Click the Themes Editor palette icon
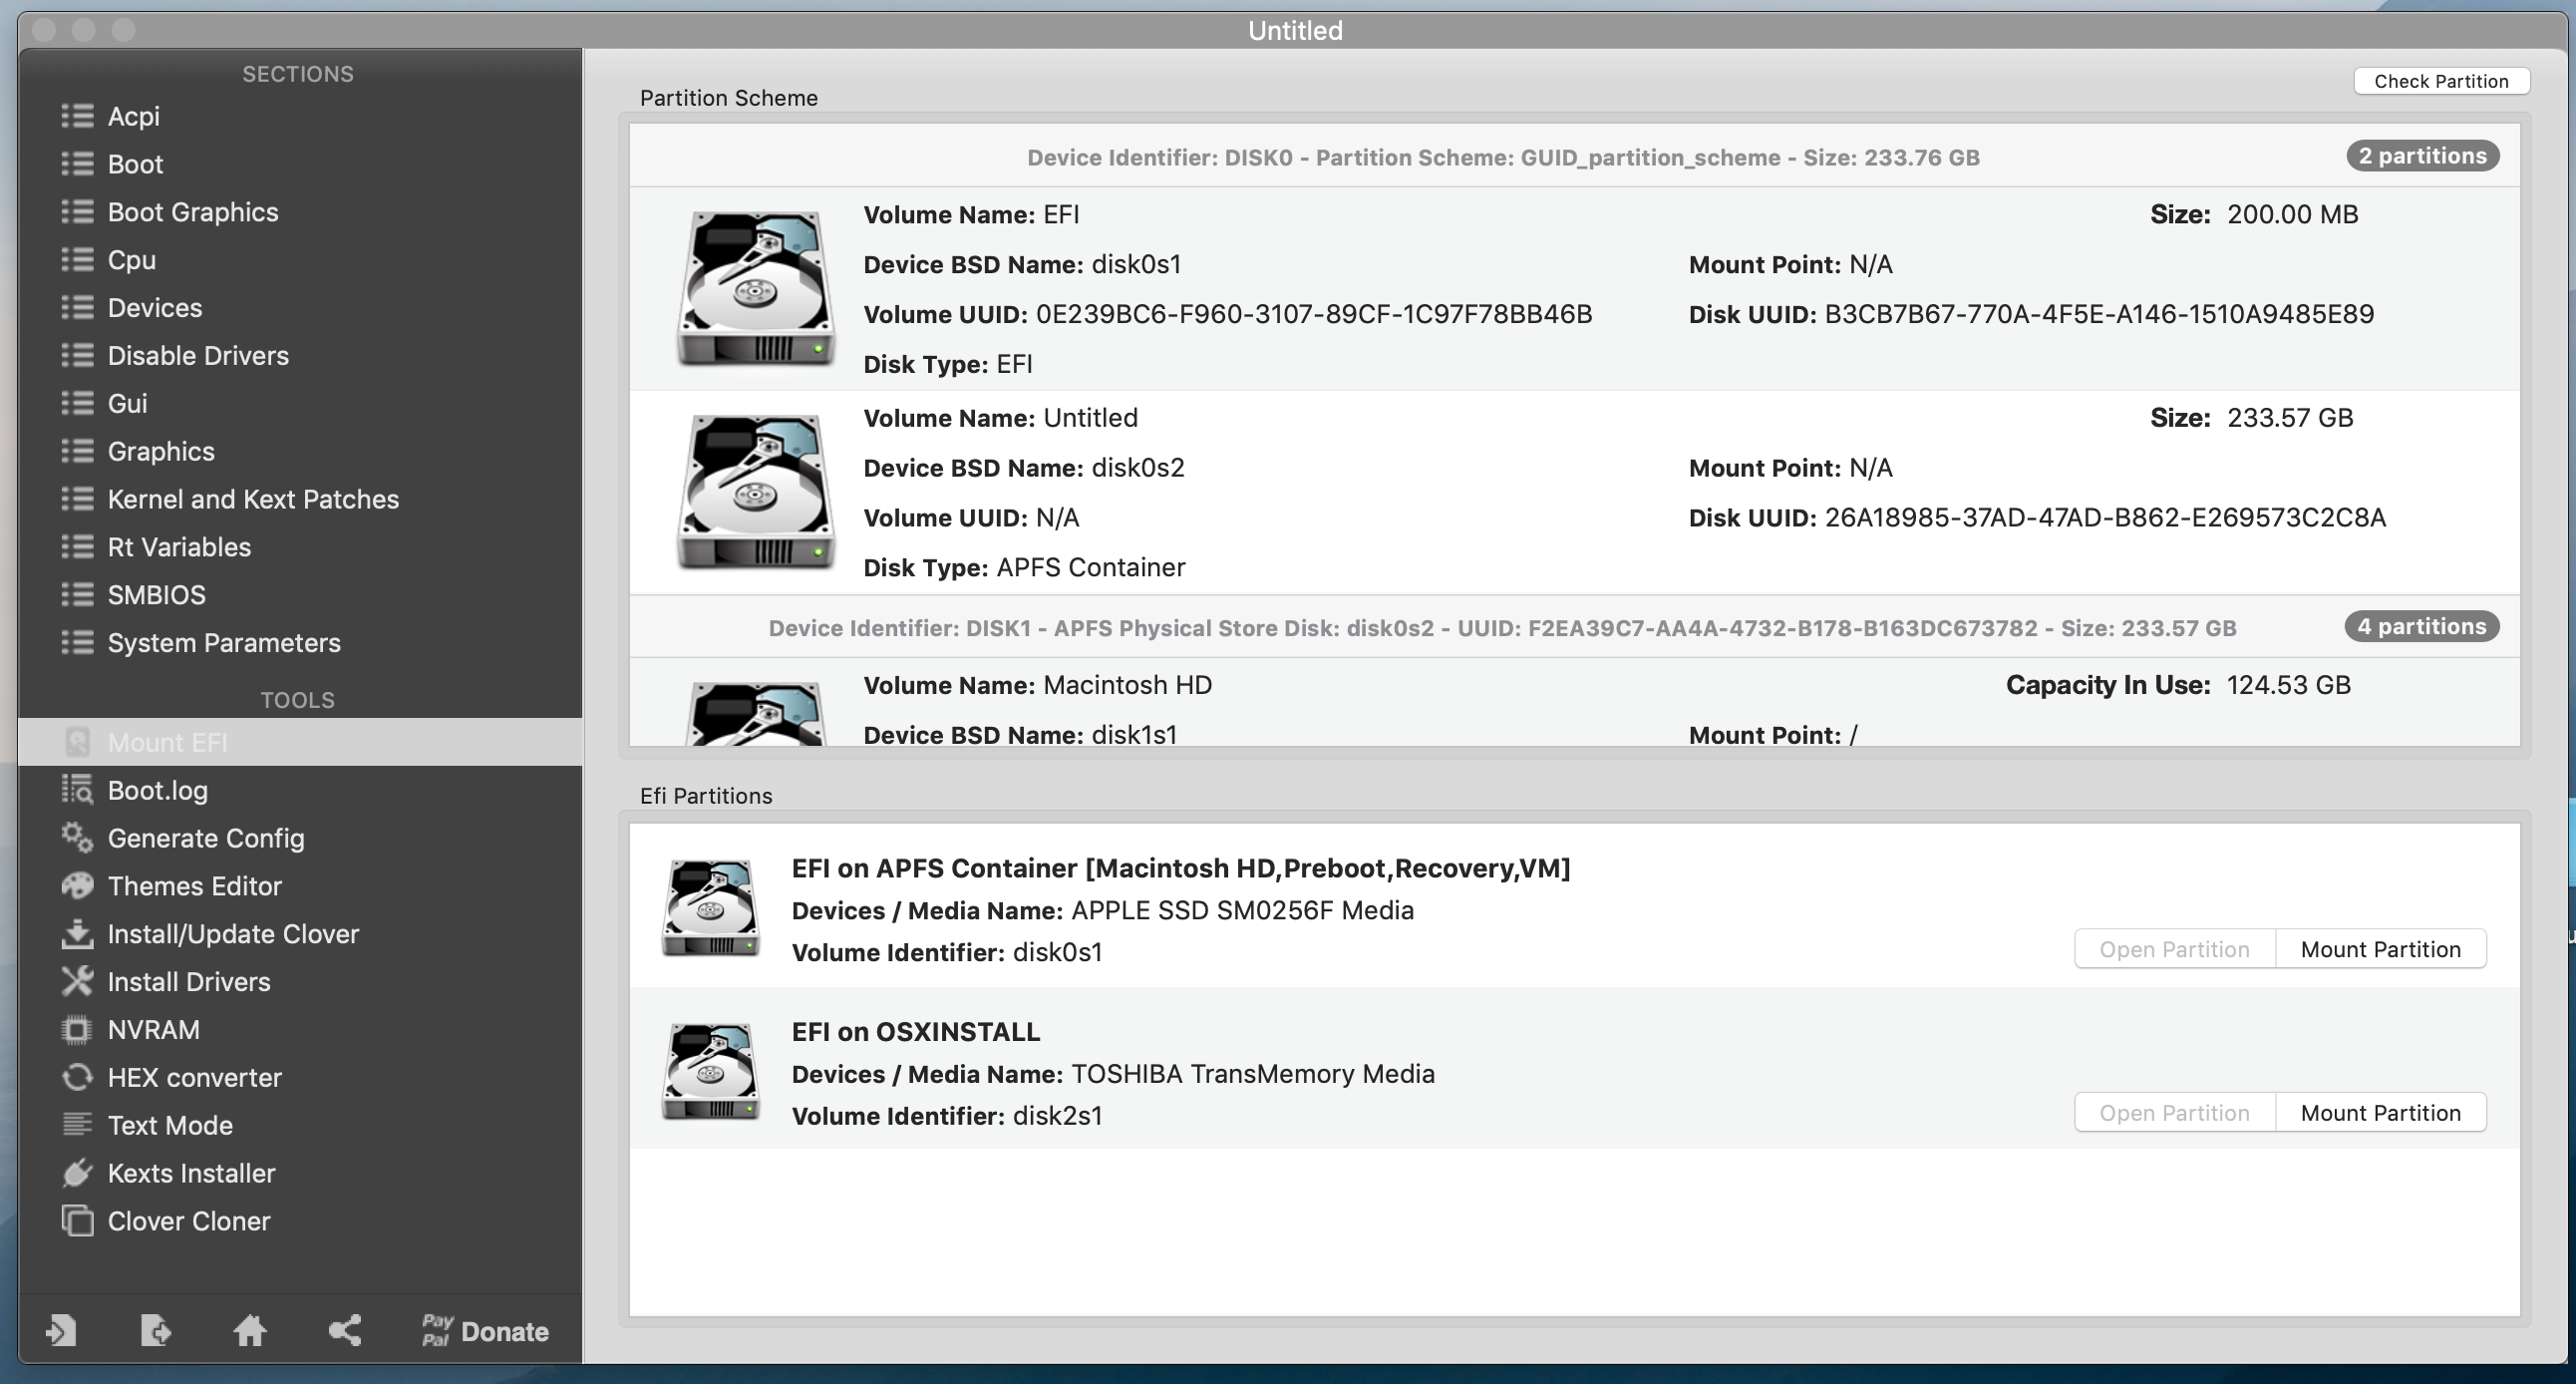2576x1384 pixels. [x=77, y=886]
